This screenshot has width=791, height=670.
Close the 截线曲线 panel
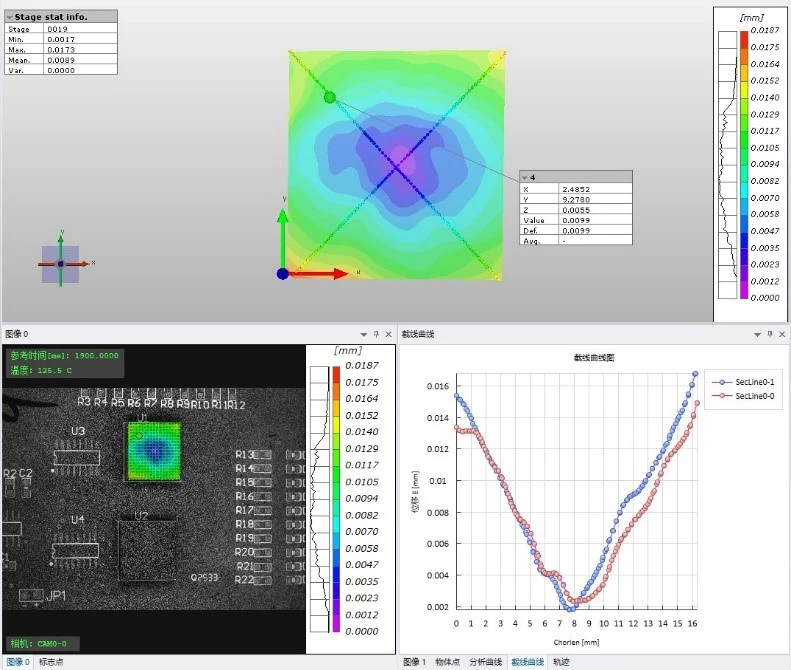click(x=782, y=334)
